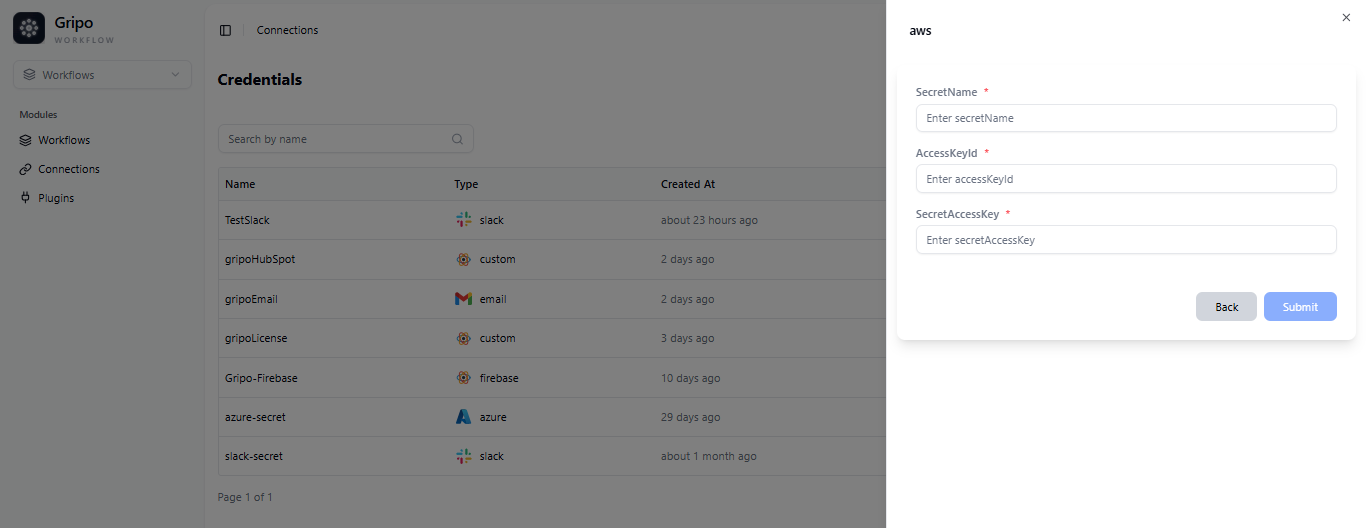Click the Azure icon in azure-secret row
This screenshot has width=1366, height=528.
tap(463, 417)
